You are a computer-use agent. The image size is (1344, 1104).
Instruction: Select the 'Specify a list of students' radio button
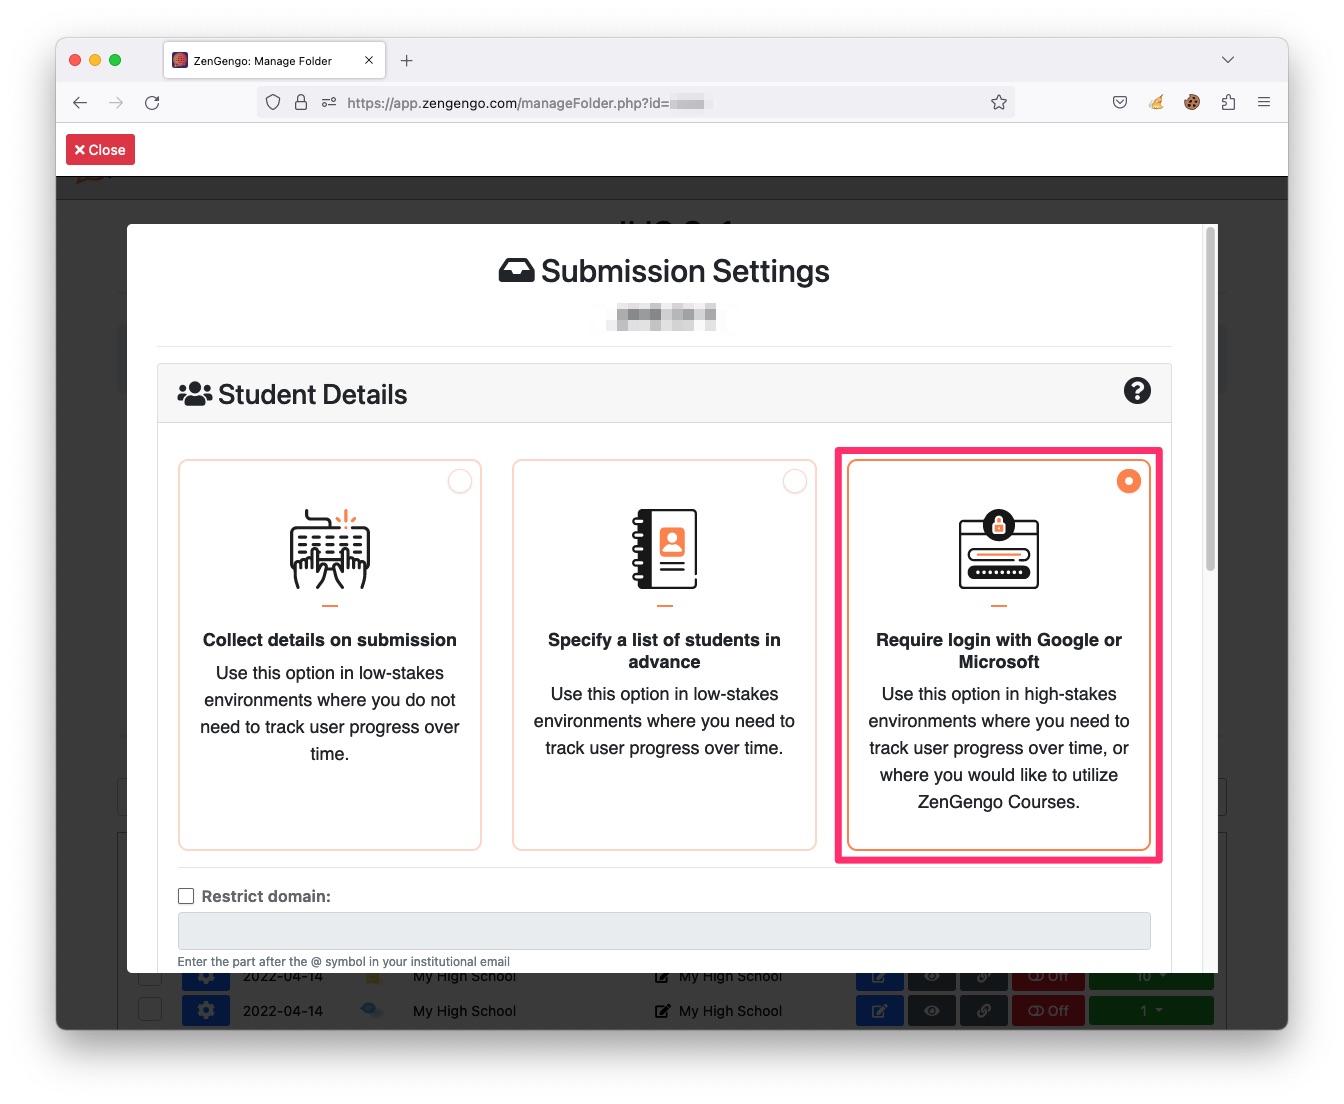(795, 481)
